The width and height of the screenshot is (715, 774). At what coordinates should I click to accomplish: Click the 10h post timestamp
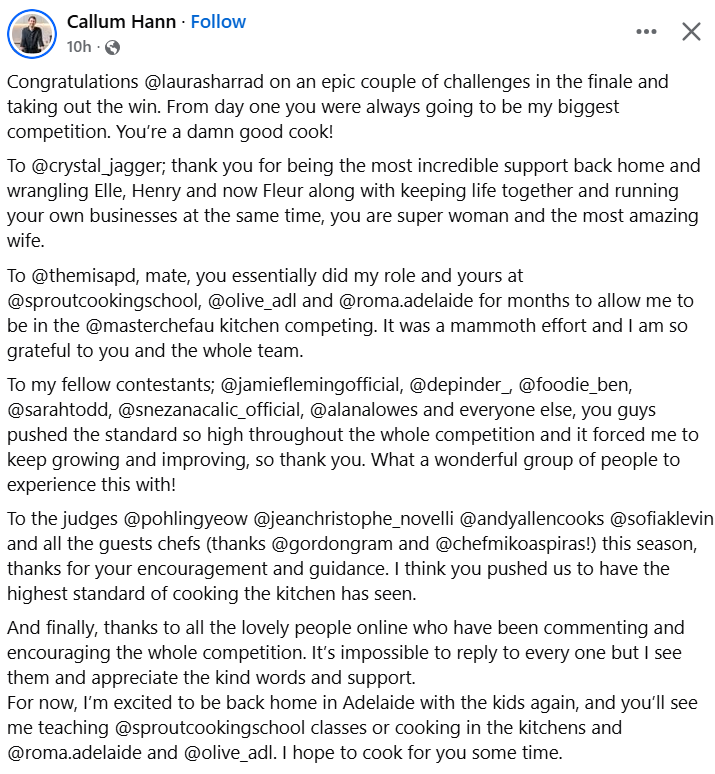click(x=79, y=47)
